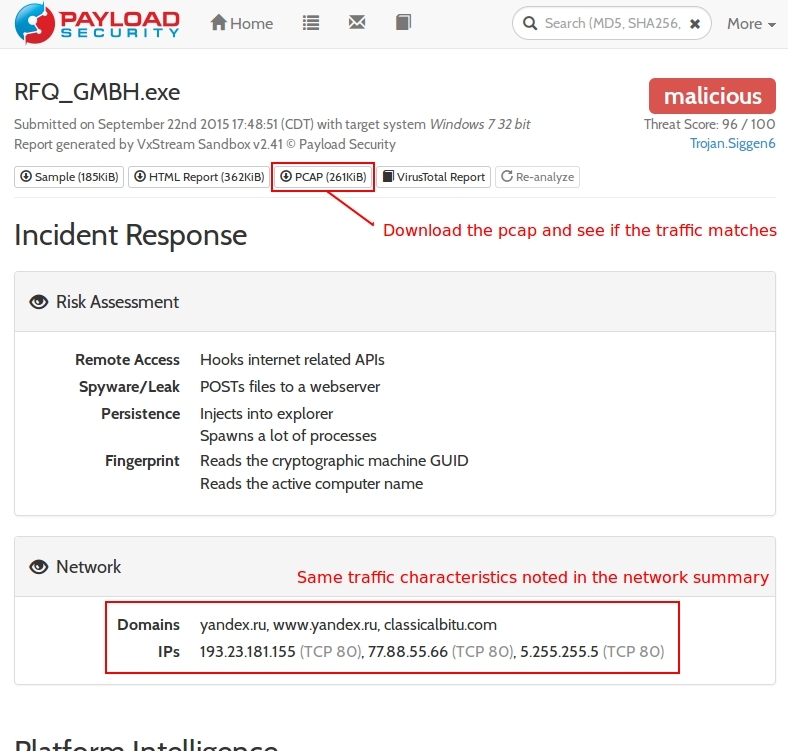Open the envelope mail icon in navbar

point(357,22)
